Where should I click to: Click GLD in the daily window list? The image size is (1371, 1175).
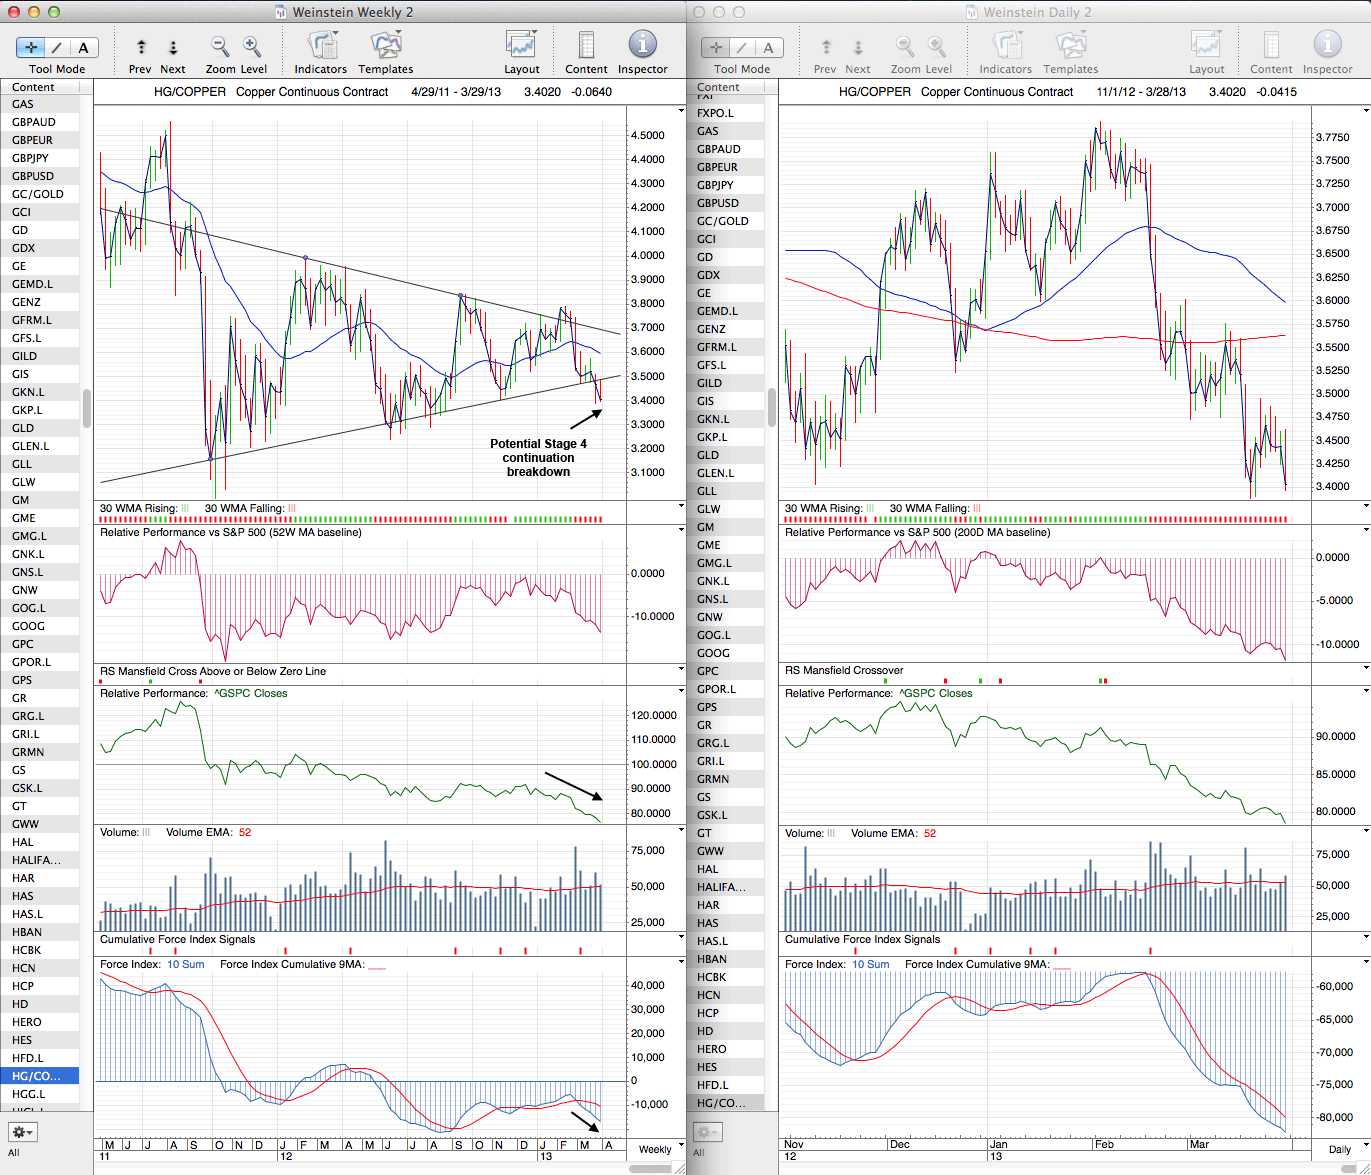708,455
